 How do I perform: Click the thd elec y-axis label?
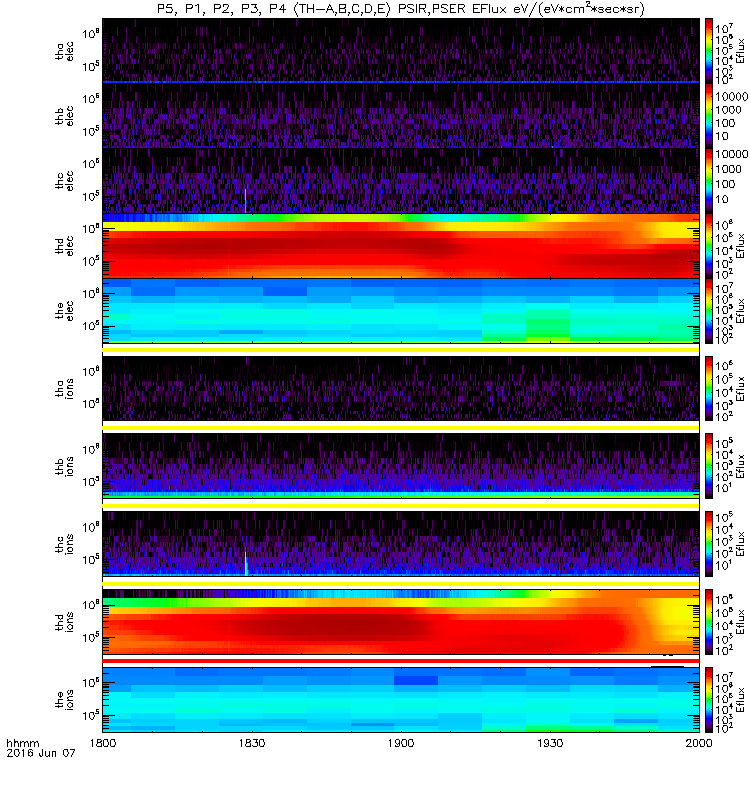pyautogui.click(x=65, y=246)
